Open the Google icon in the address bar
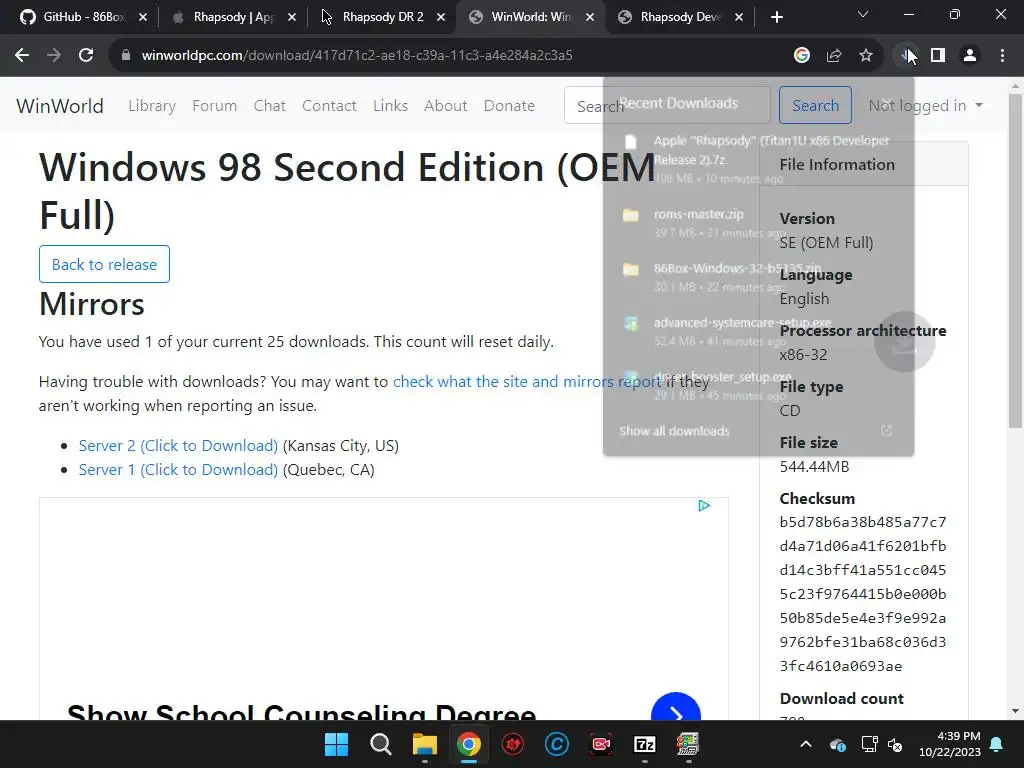Image resolution: width=1024 pixels, height=768 pixels. click(x=802, y=56)
